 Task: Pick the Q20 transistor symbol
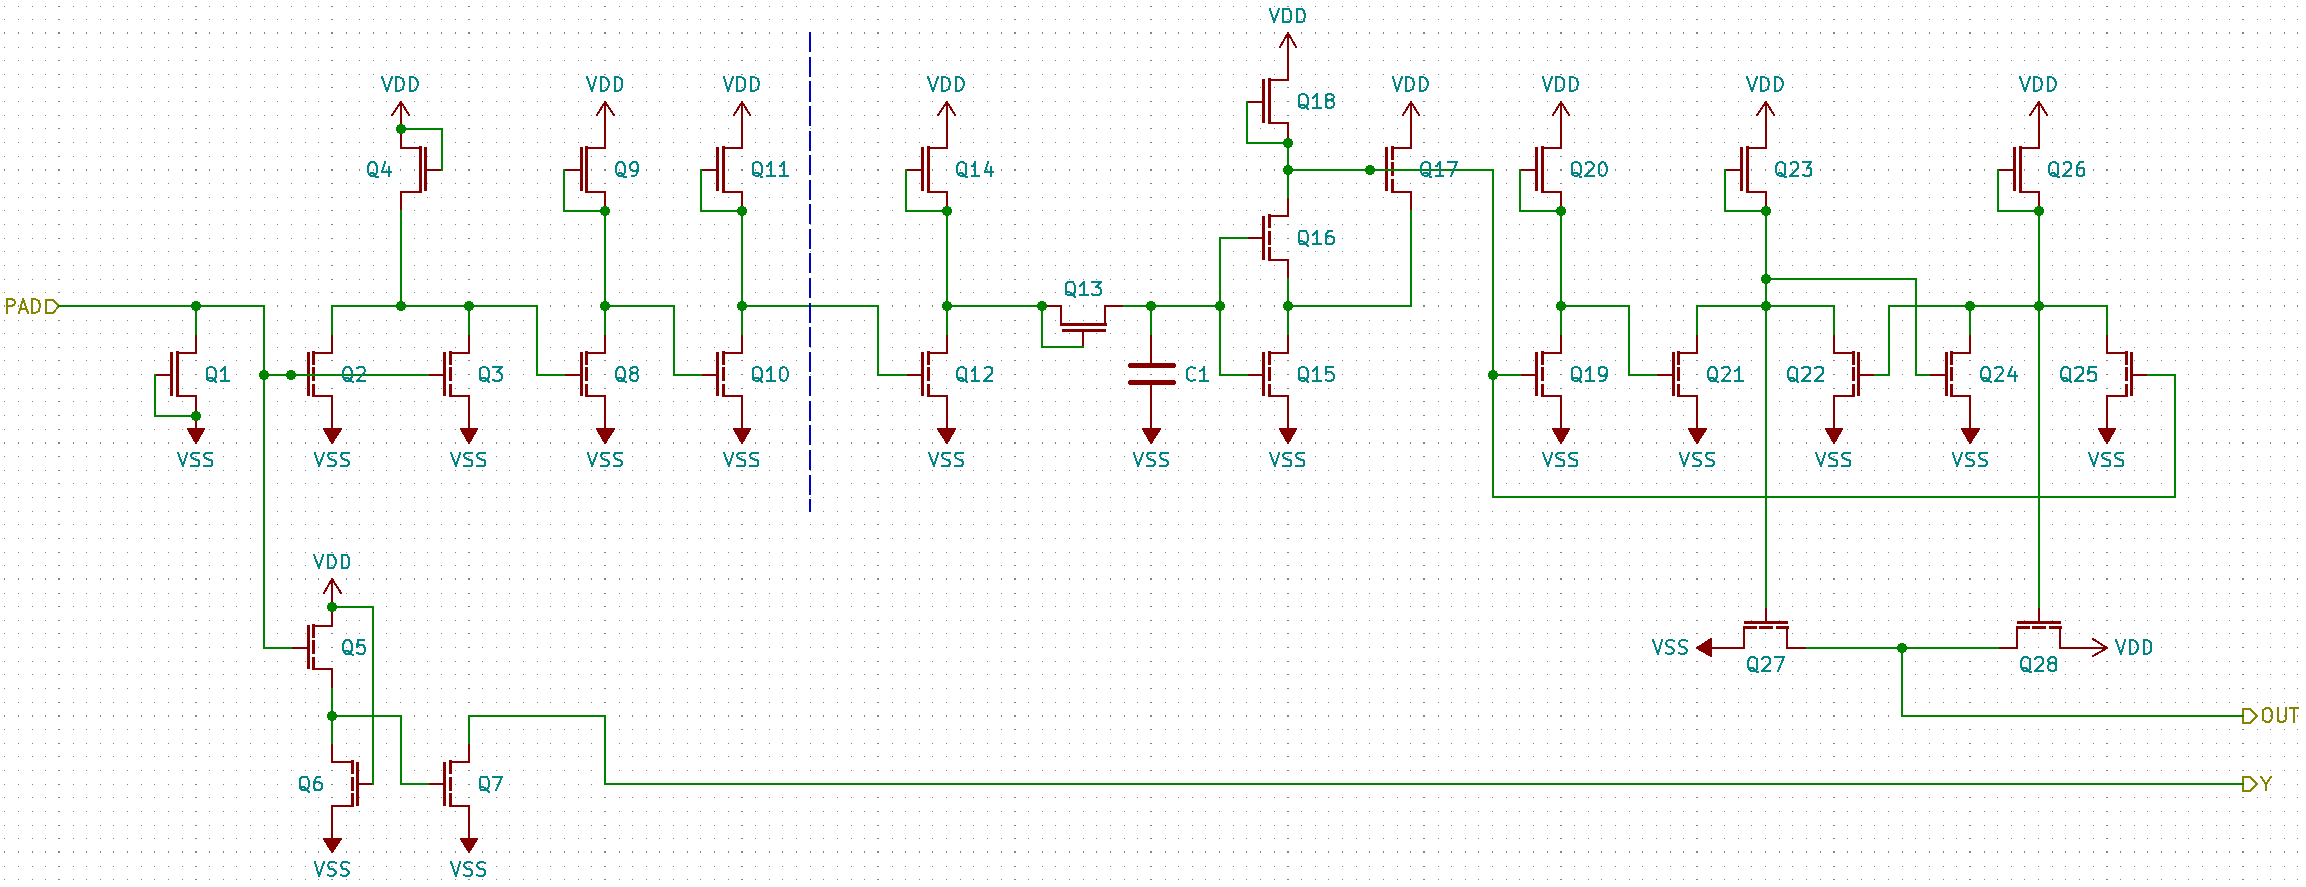(x=1546, y=170)
